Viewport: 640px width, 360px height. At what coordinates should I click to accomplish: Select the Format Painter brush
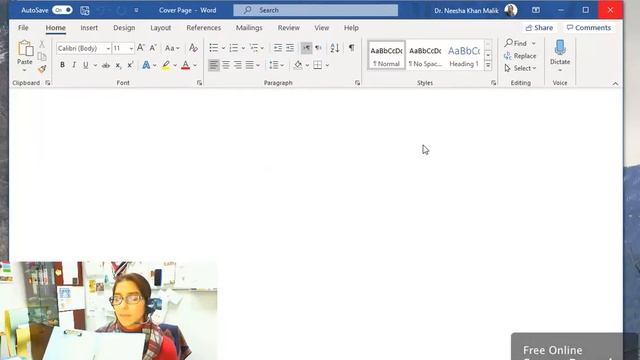[x=42, y=69]
